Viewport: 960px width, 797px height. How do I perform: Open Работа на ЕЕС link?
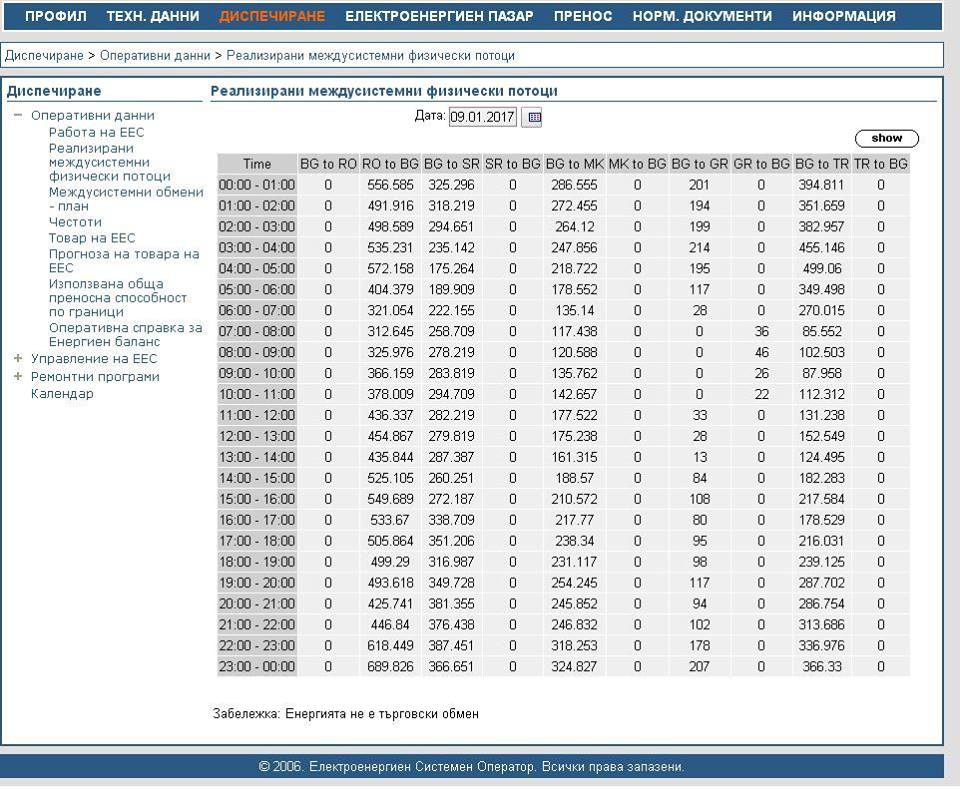96,132
